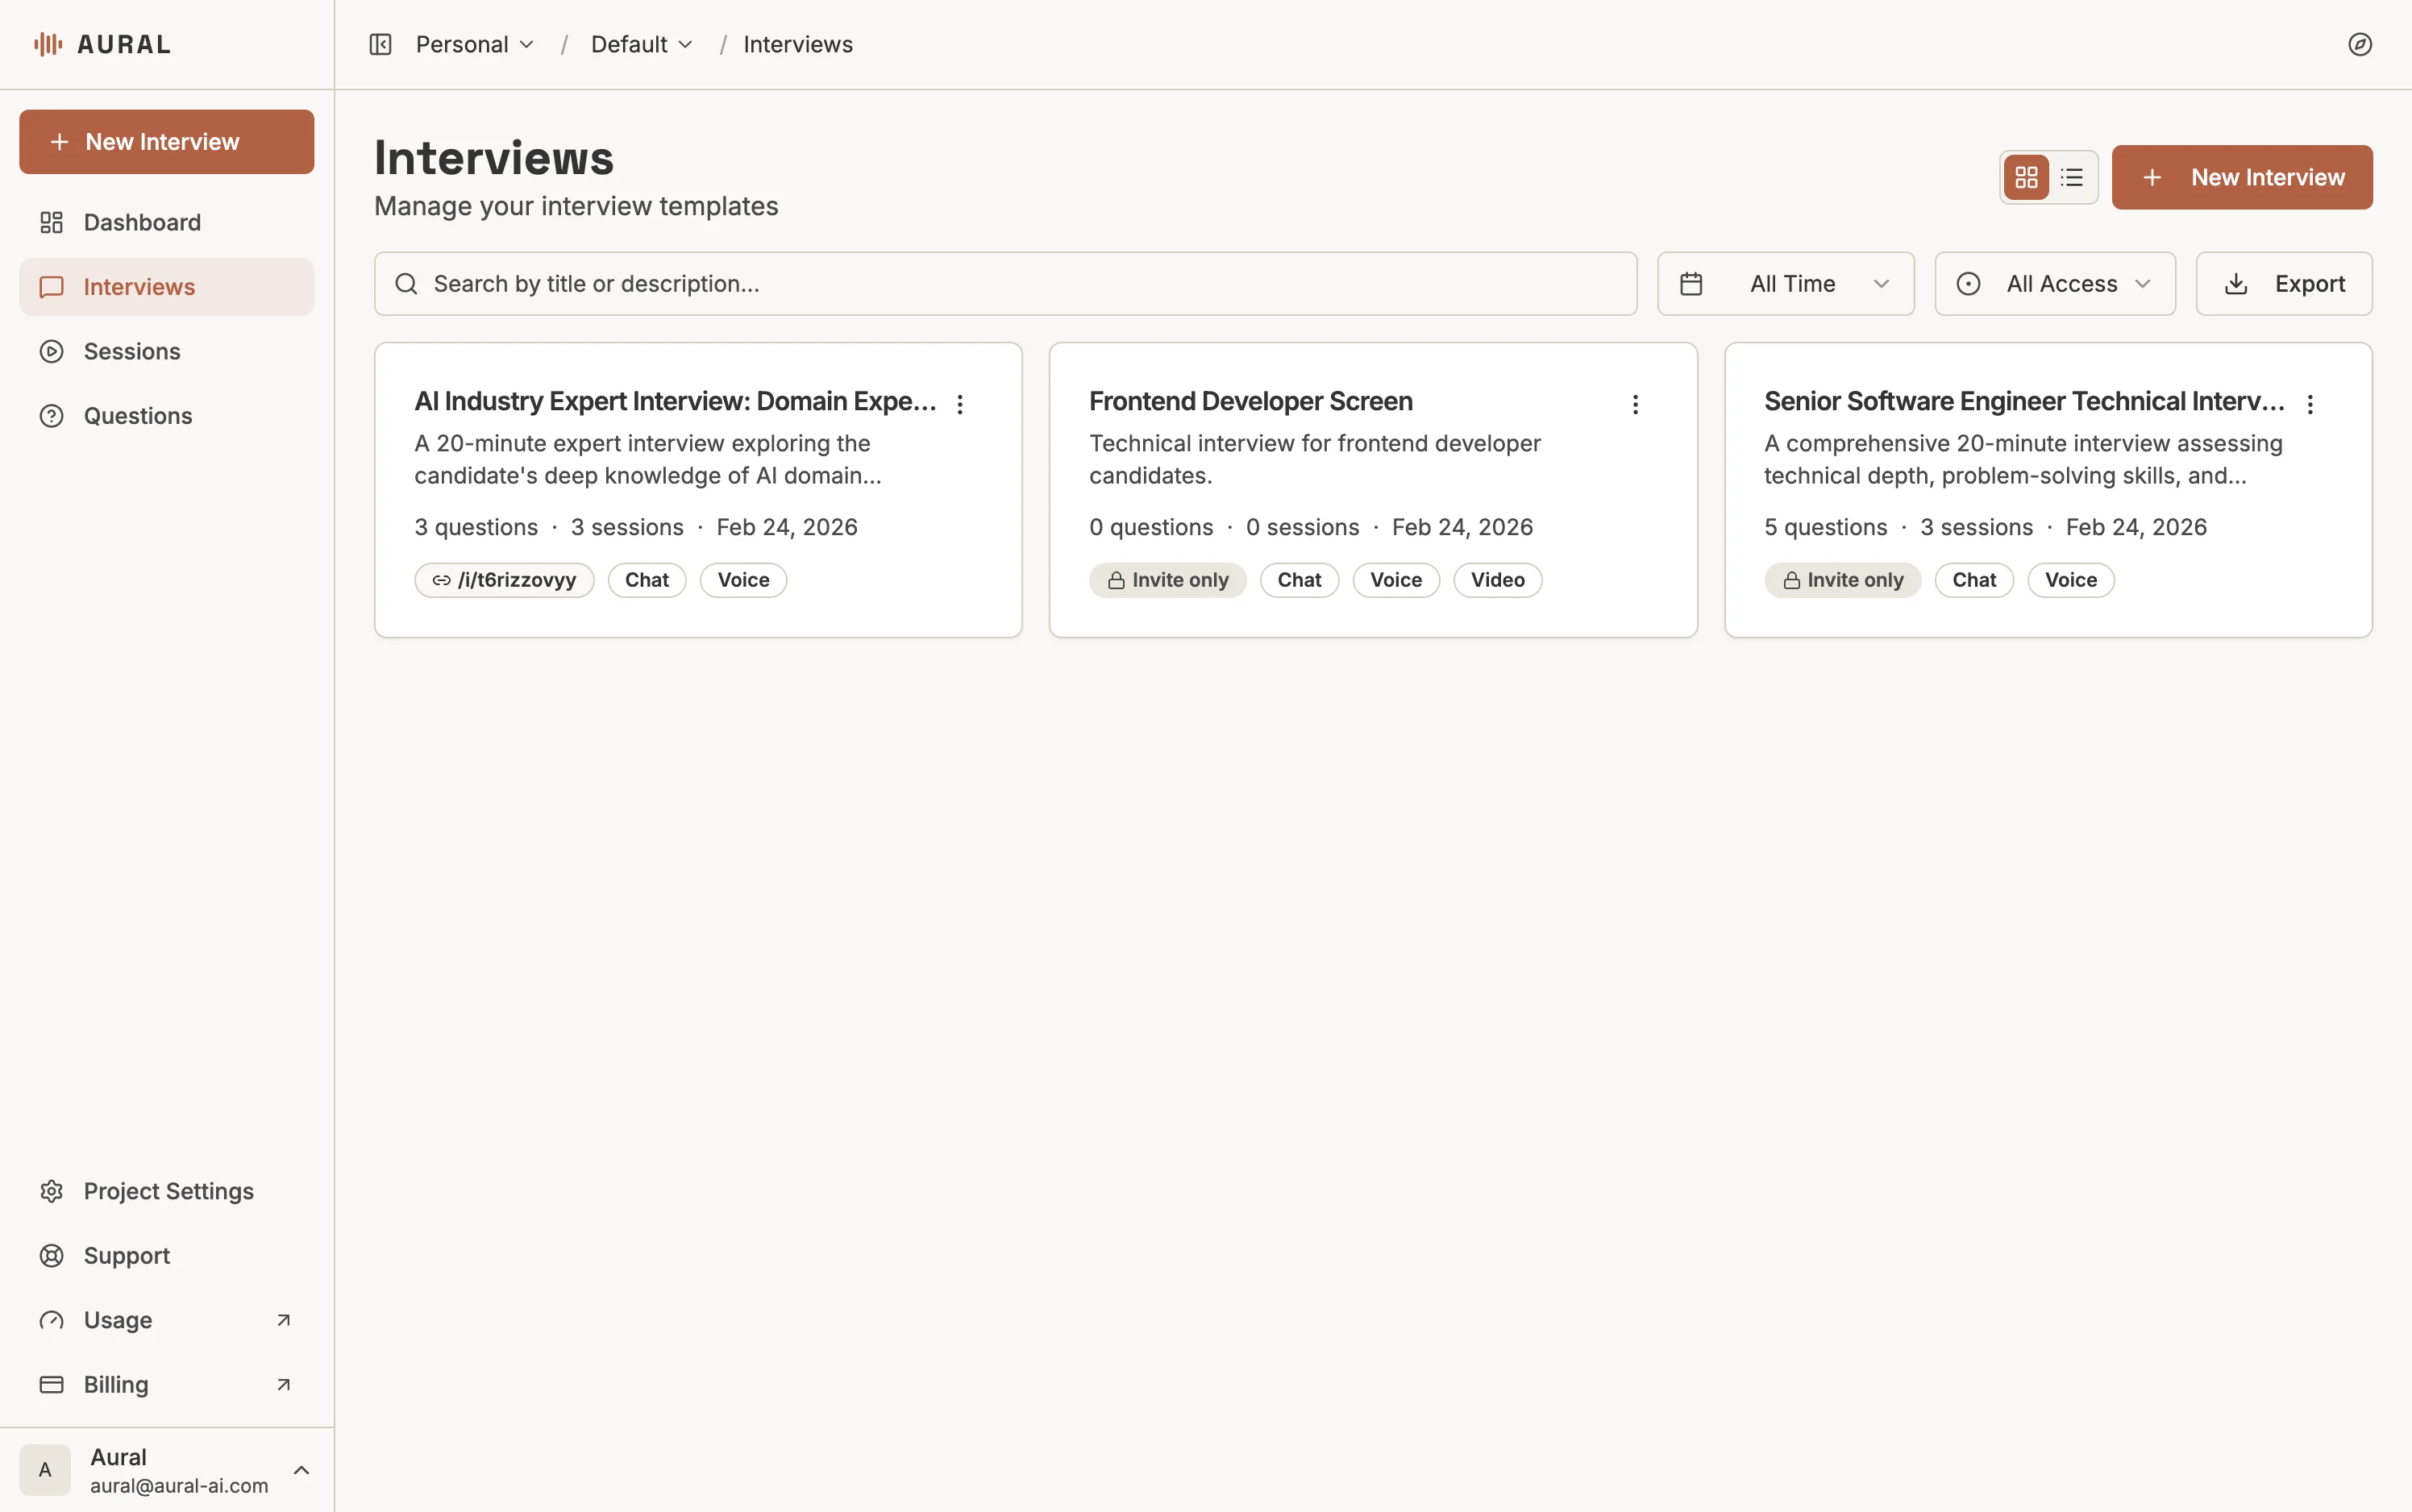
Task: Click the Export button
Action: [x=2283, y=284]
